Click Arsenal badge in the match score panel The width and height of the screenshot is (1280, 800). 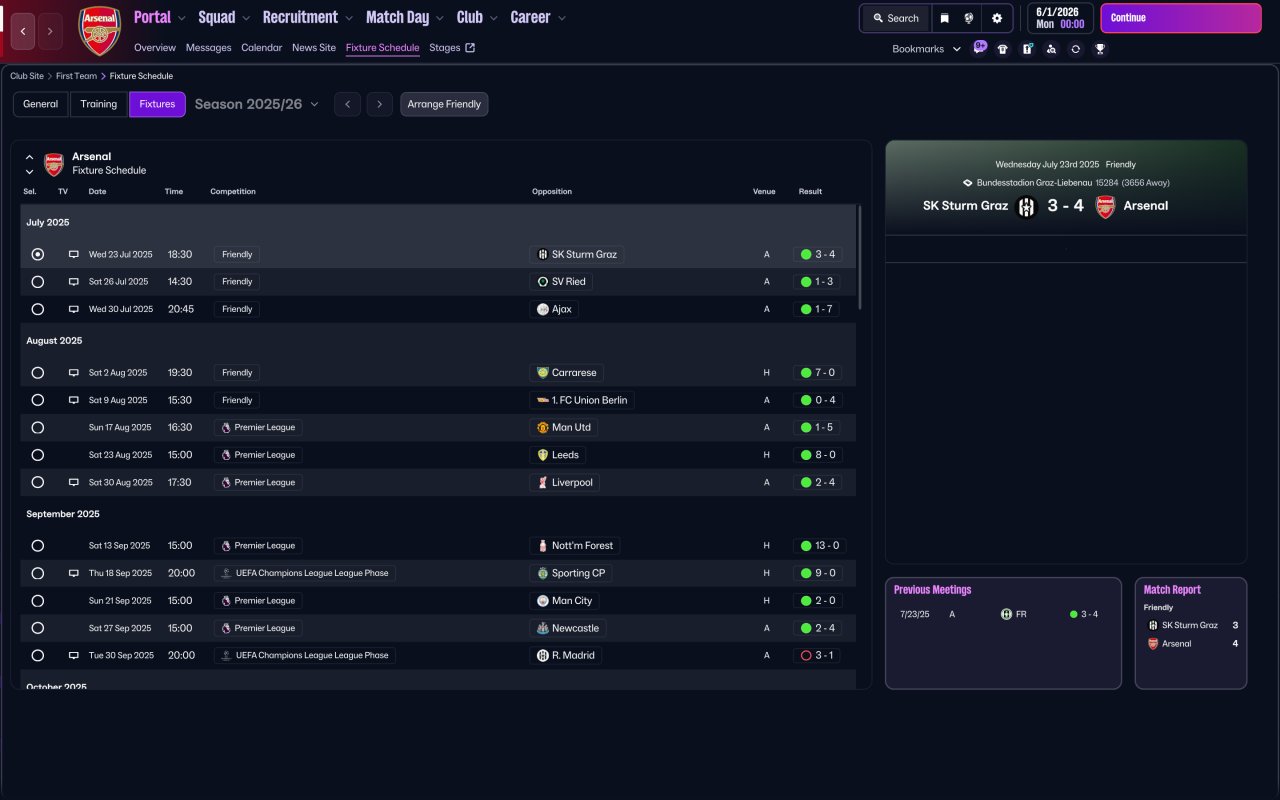[x=1105, y=207]
